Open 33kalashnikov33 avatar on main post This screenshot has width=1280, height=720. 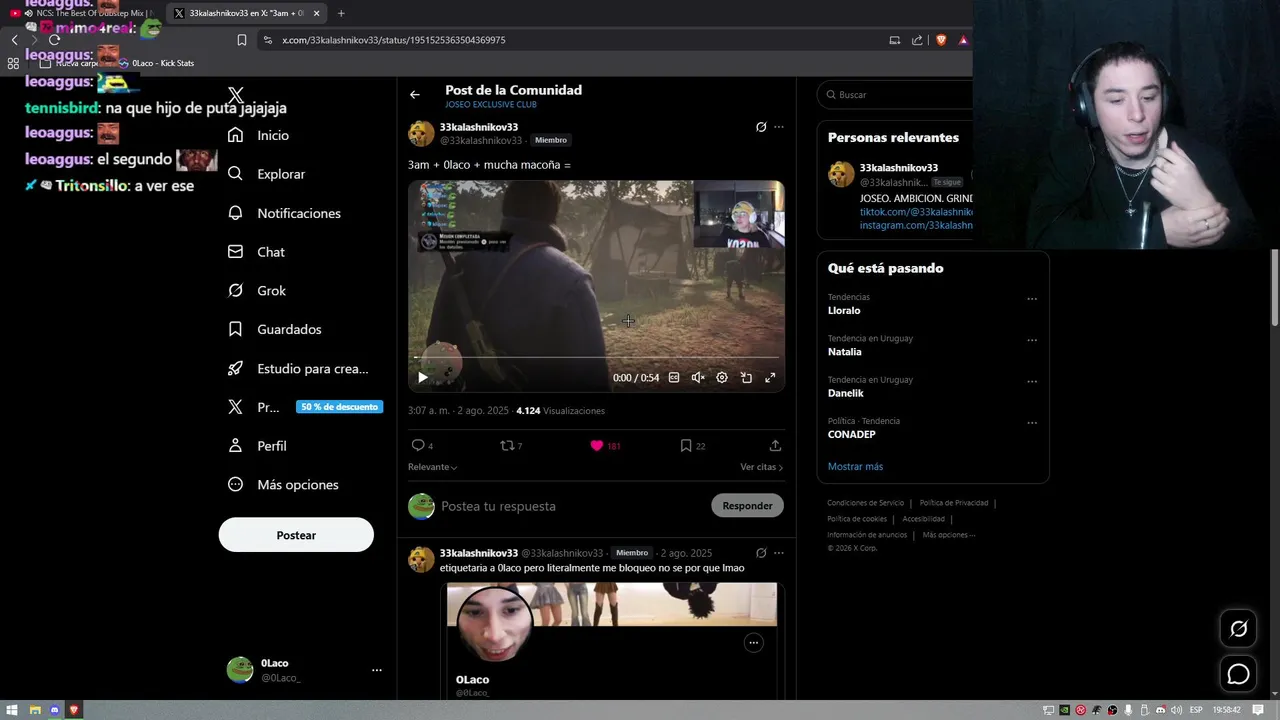tap(421, 134)
